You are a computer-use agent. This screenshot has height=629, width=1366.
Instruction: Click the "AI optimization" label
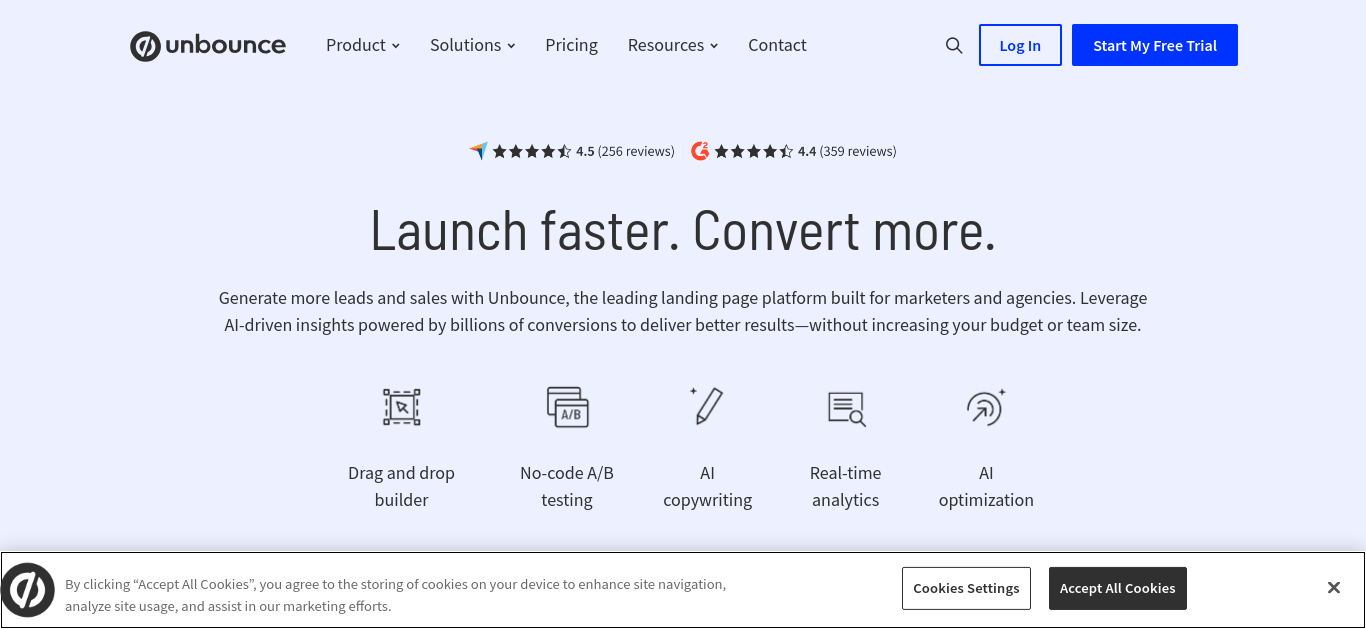pyautogui.click(x=986, y=487)
